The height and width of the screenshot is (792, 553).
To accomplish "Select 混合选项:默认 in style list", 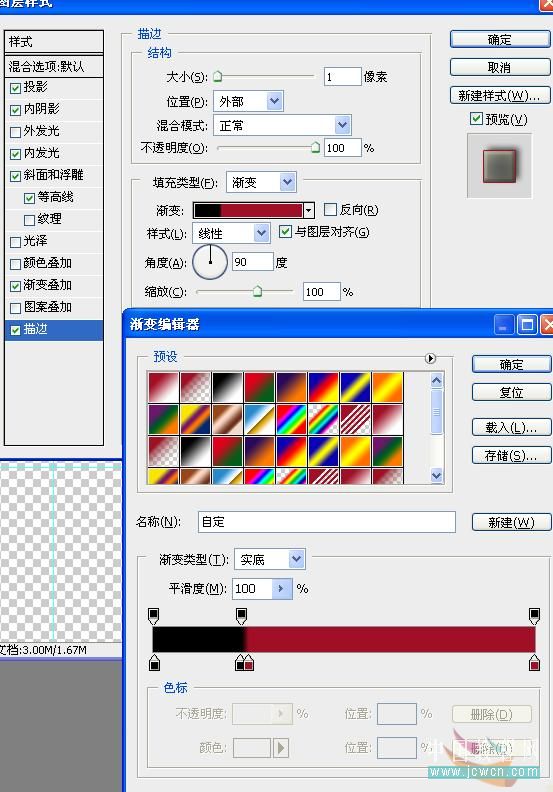I will coord(54,66).
